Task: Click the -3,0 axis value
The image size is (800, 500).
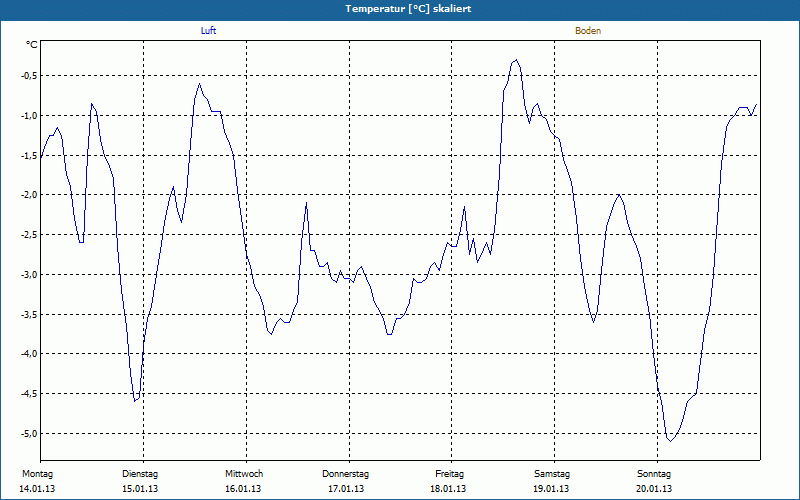Action: 29,274
